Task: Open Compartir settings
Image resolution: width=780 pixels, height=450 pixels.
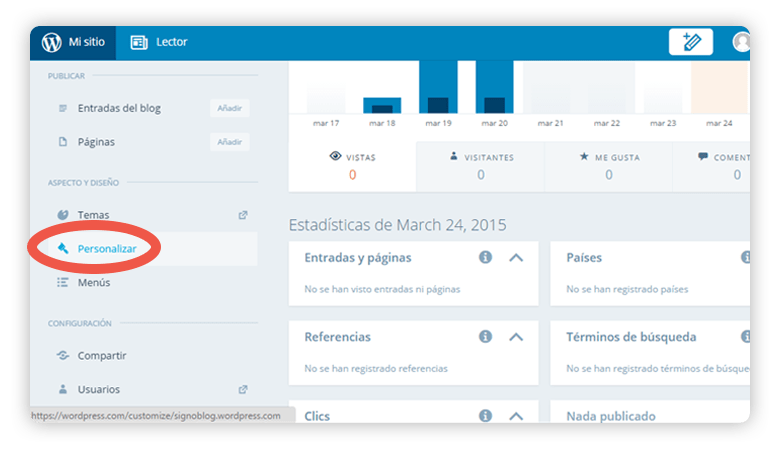Action: click(x=102, y=356)
